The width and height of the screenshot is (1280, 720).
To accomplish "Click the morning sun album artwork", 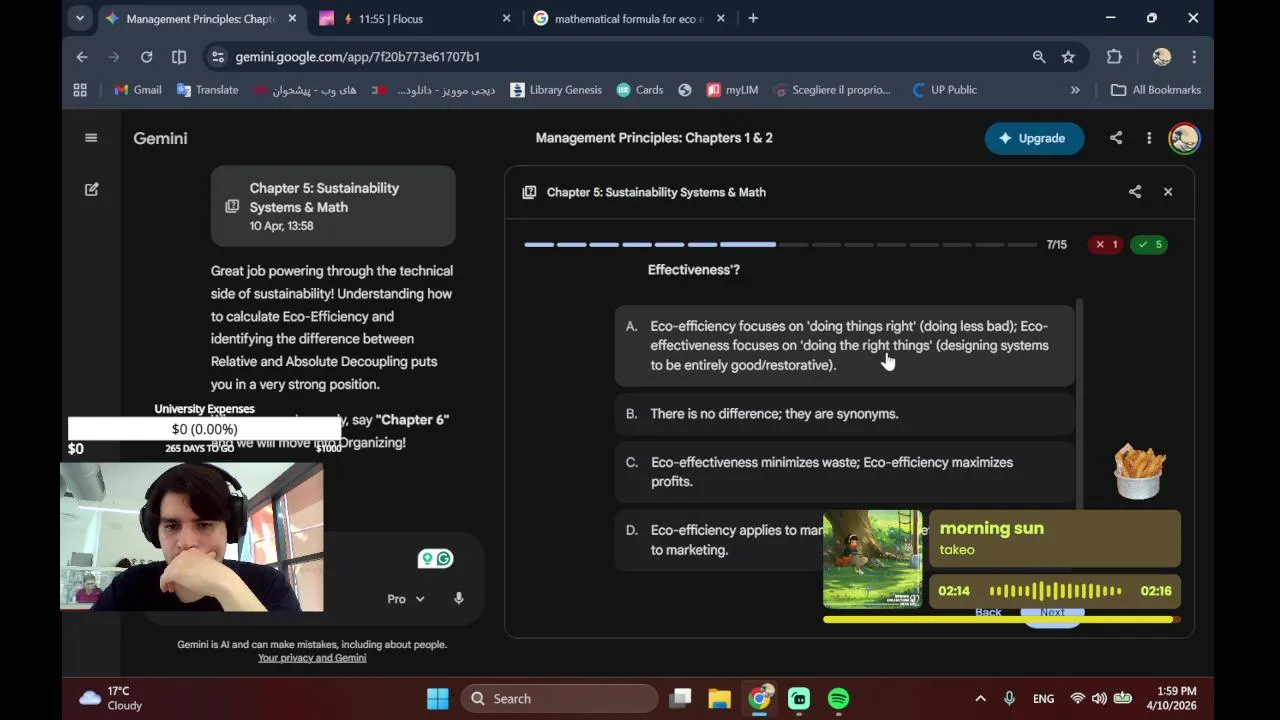I will coord(873,559).
